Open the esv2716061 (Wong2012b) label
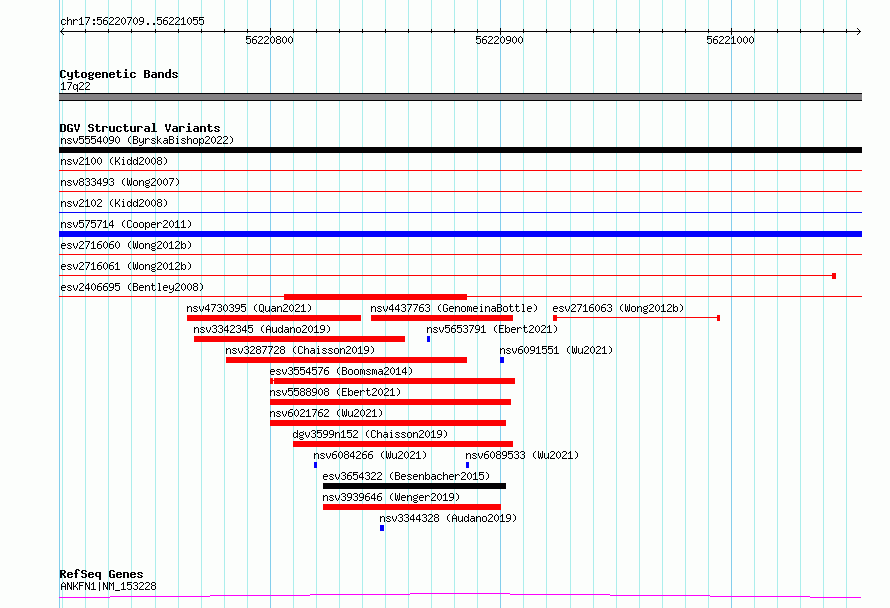The width and height of the screenshot is (890, 608). [126, 266]
